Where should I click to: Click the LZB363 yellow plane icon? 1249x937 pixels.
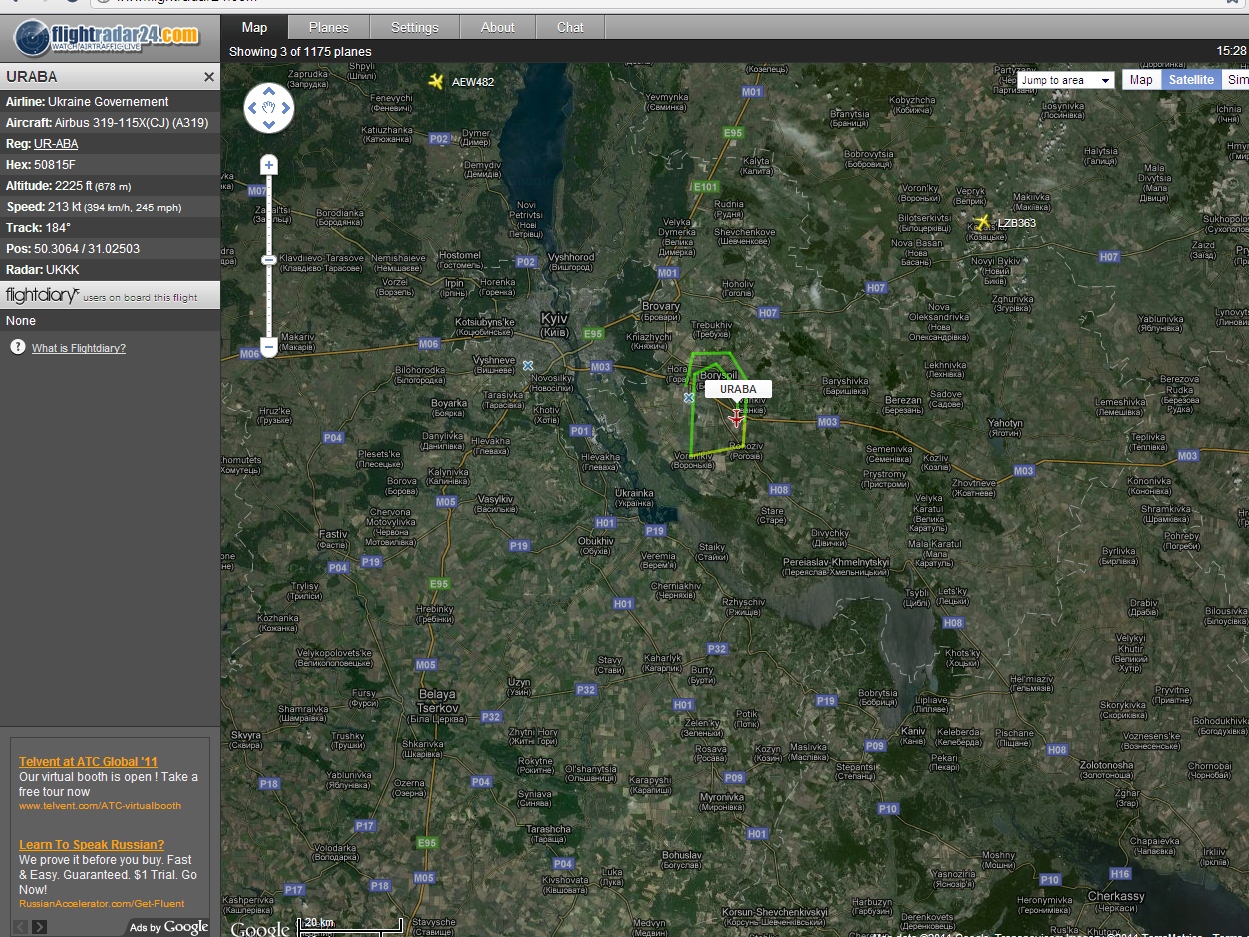coord(982,222)
